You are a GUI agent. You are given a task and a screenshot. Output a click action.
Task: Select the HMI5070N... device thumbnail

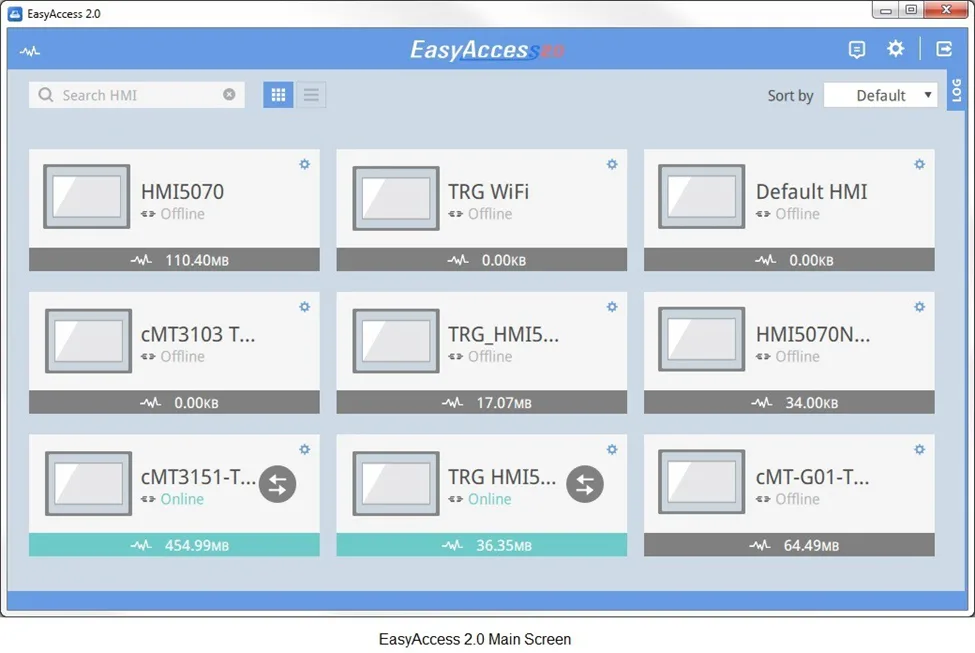point(701,339)
